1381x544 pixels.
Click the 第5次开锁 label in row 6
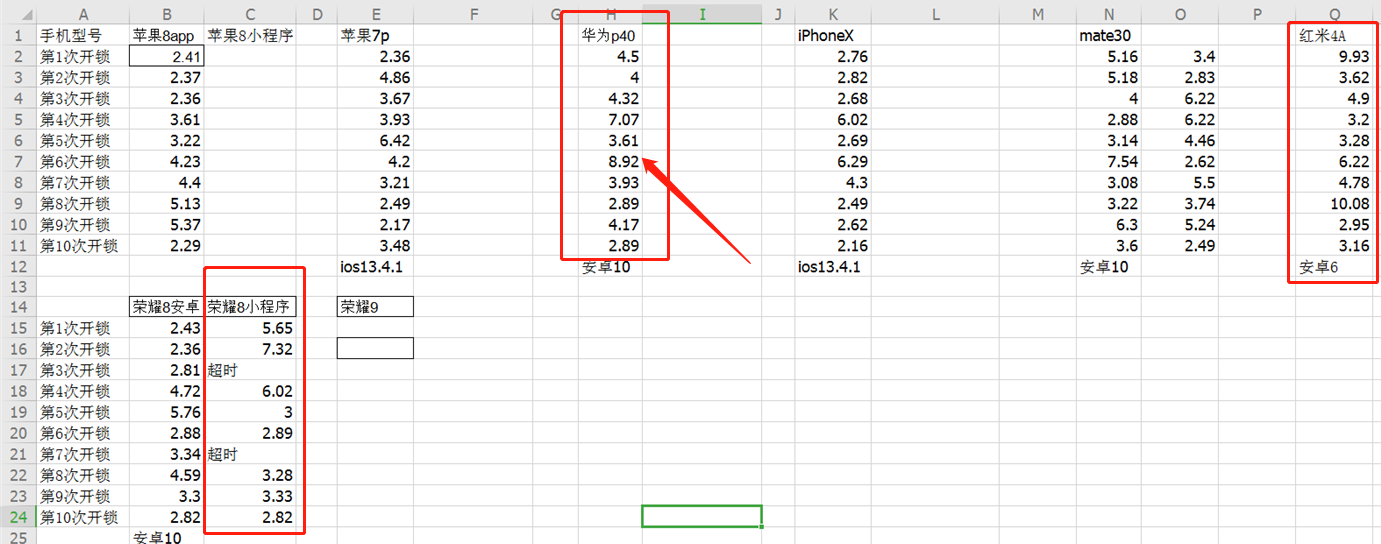pos(83,140)
